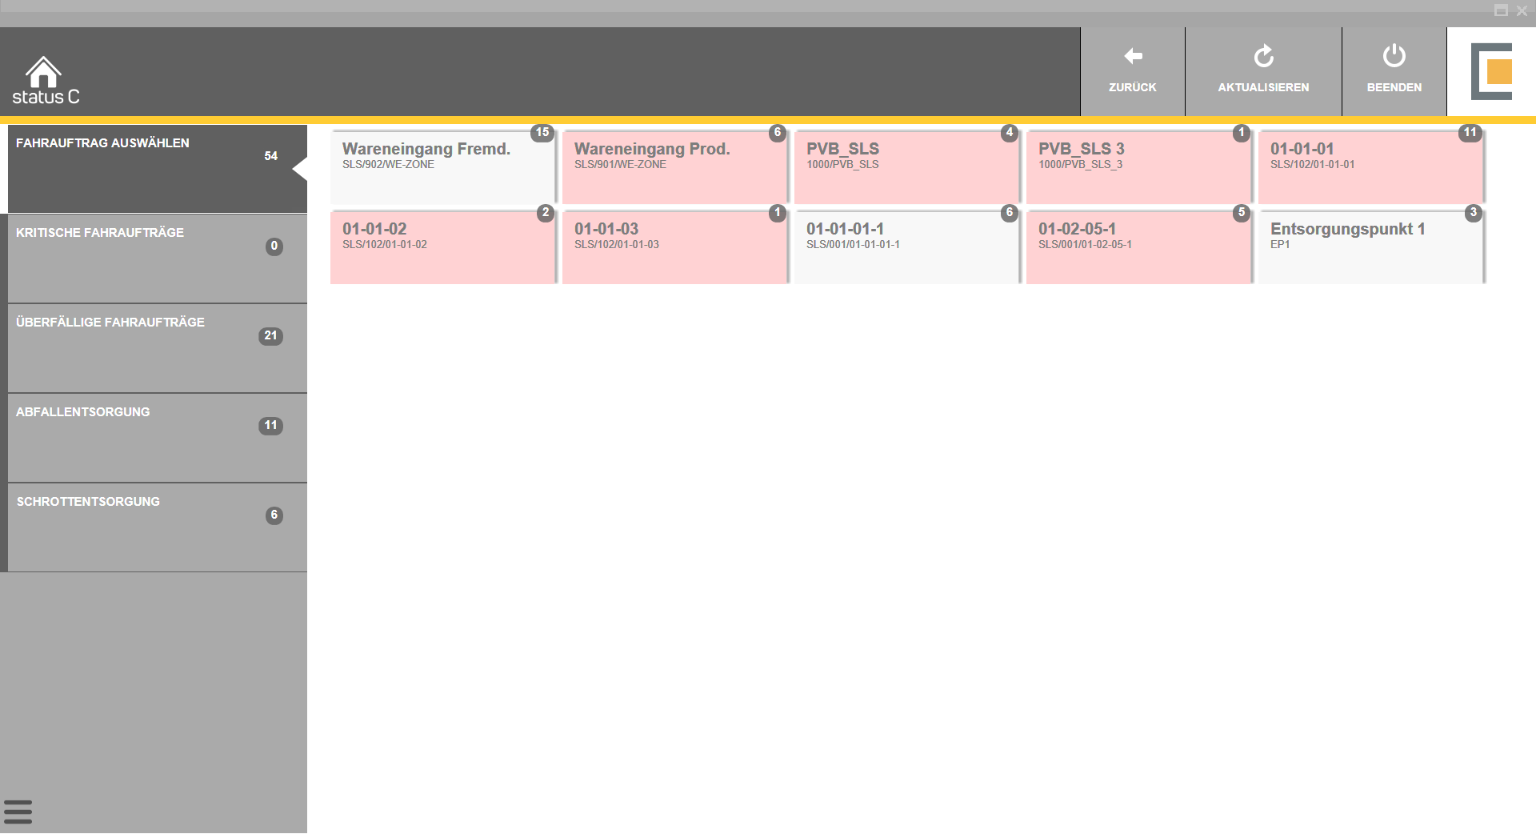
Task: Click the orange square company logo
Action: click(x=1492, y=72)
